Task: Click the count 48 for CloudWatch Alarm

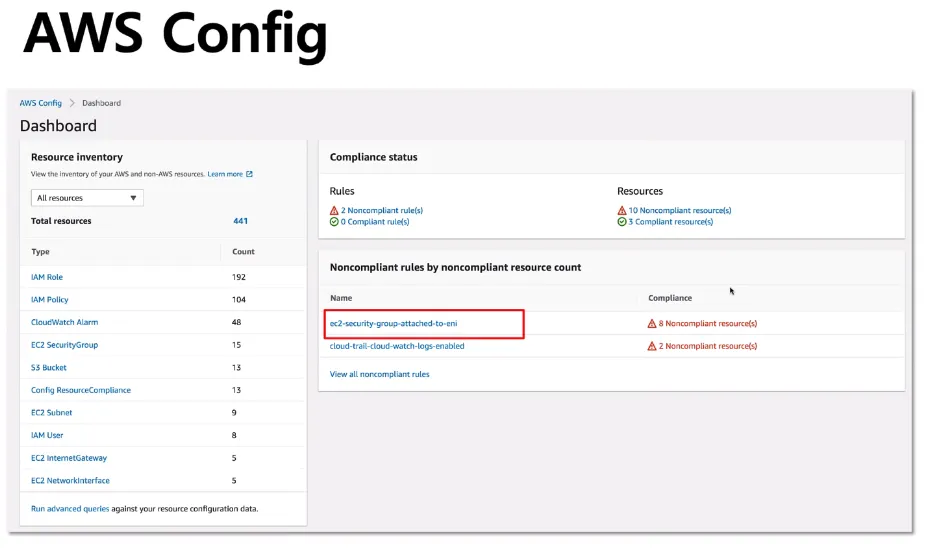Action: click(x=236, y=322)
